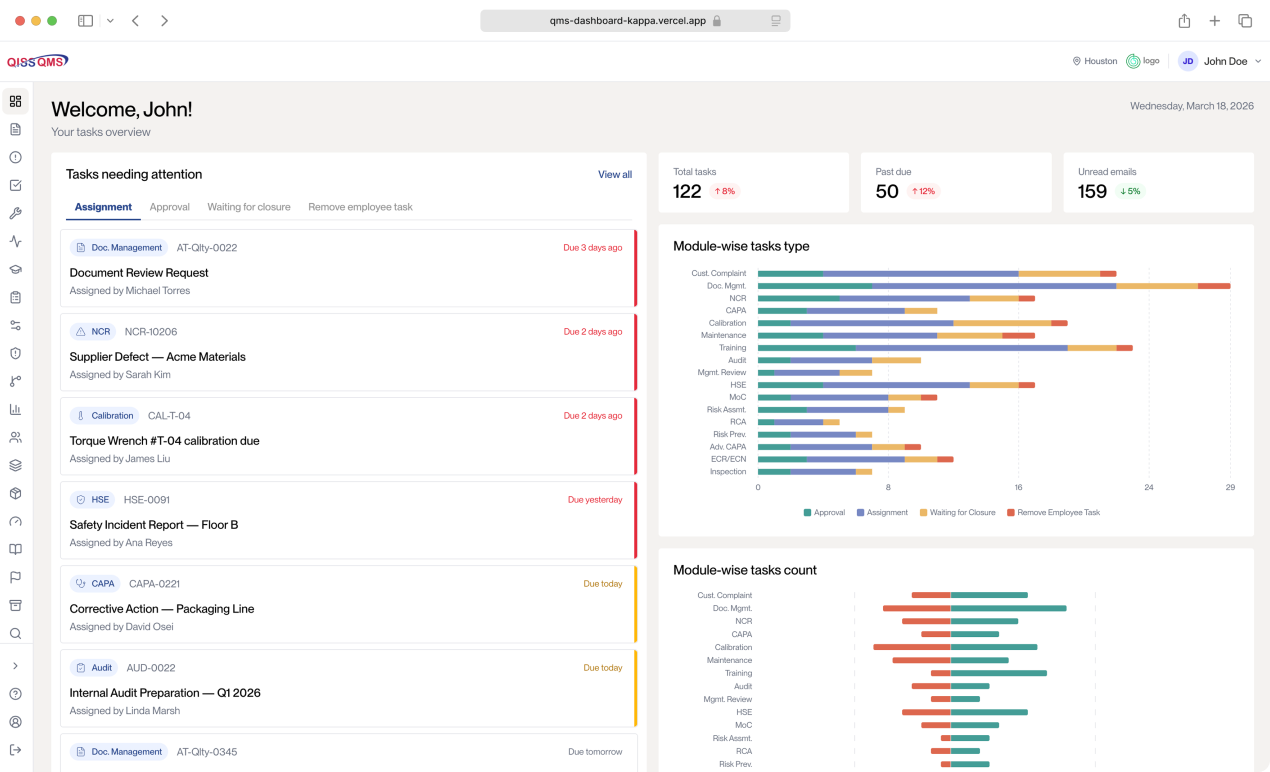Go forward with browser forward arrow

pos(164,21)
